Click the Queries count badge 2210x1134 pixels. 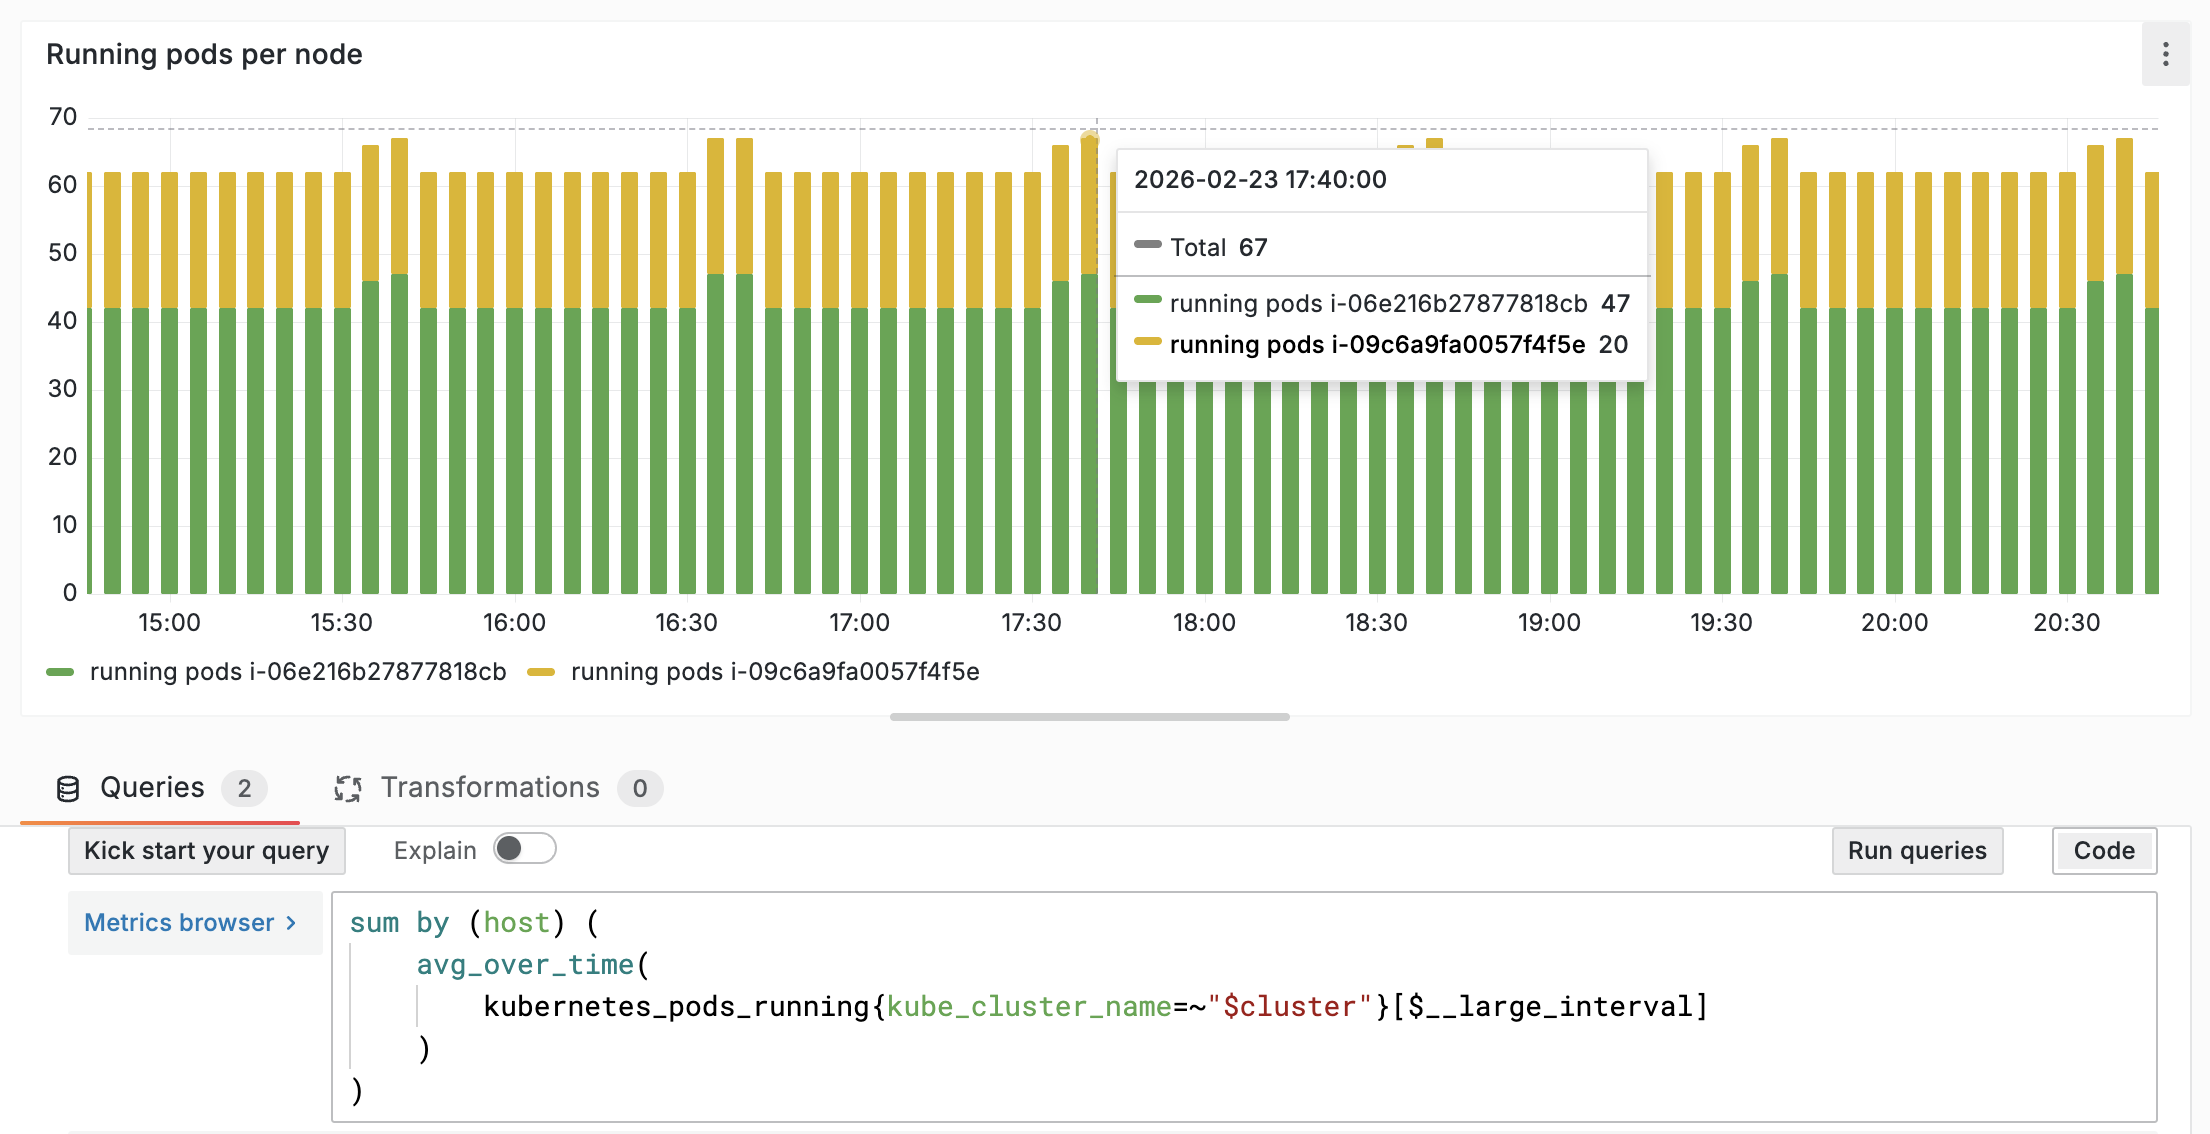244,789
